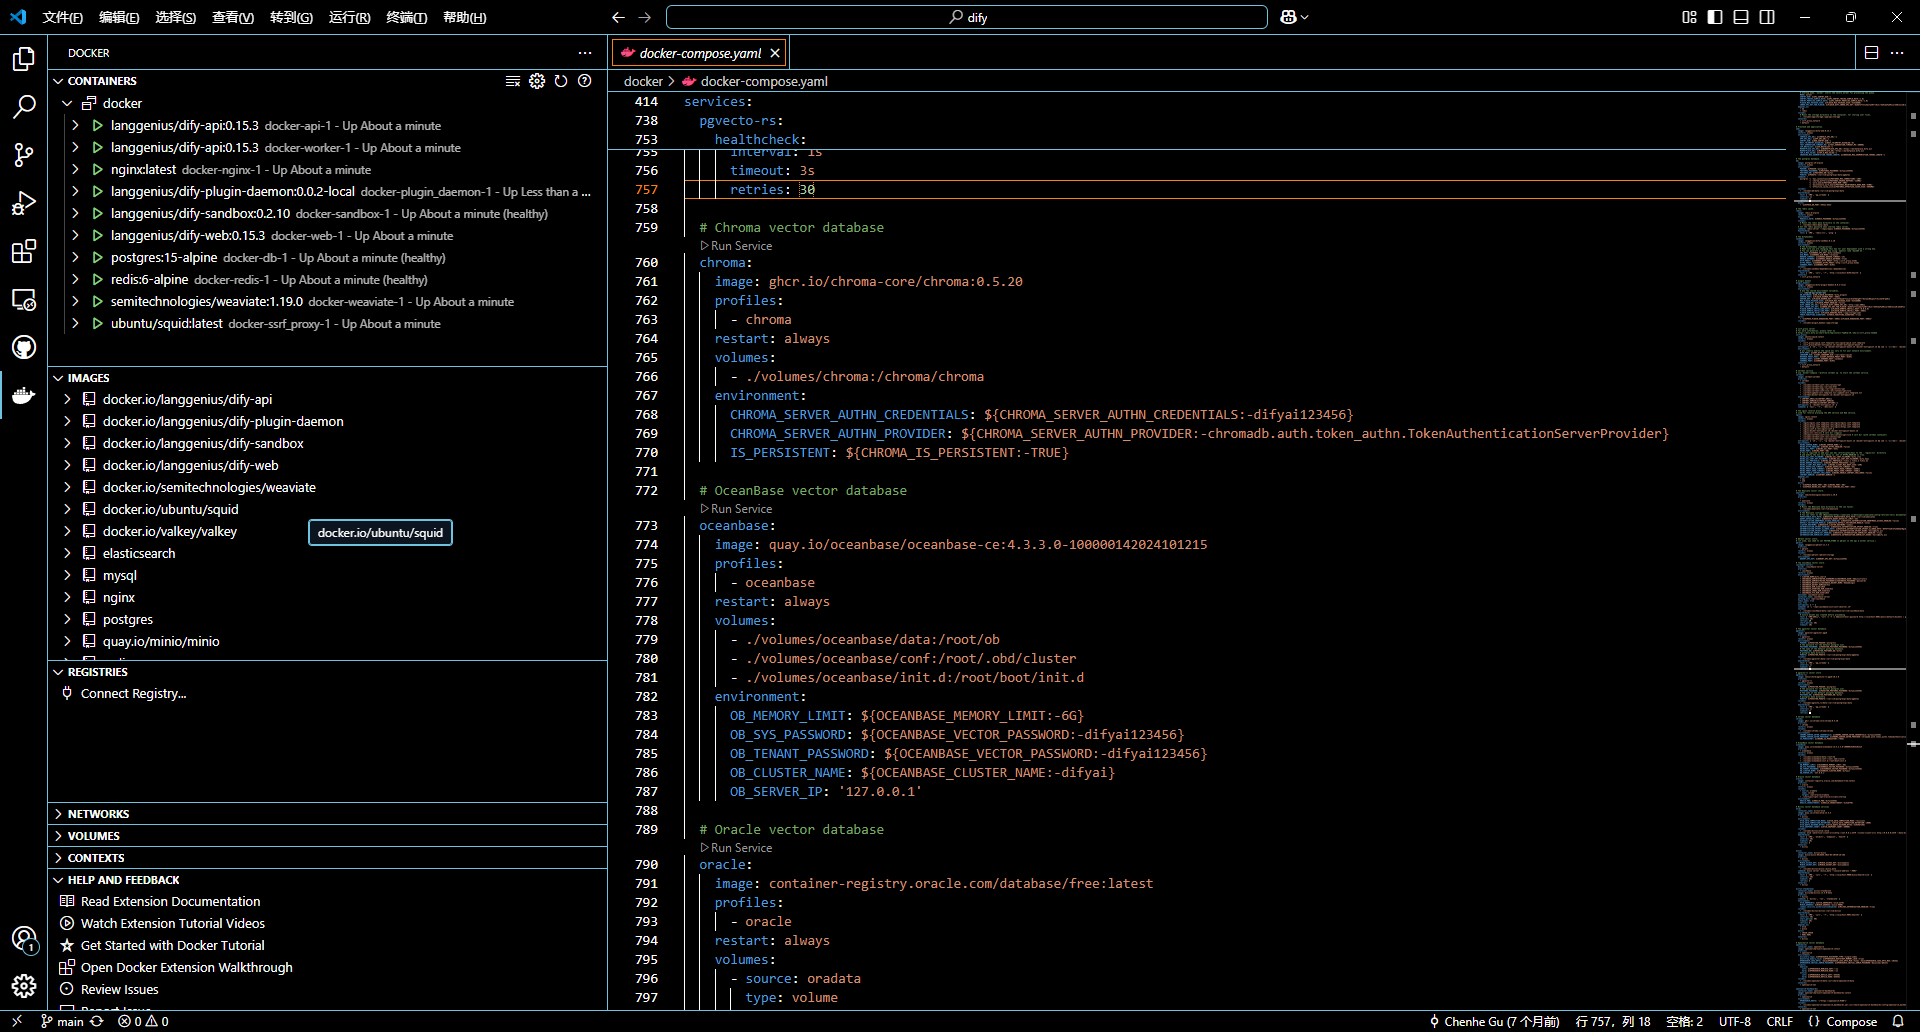The height and width of the screenshot is (1032, 1920).
Task: Open containers settings gear icon
Action: coord(537,81)
